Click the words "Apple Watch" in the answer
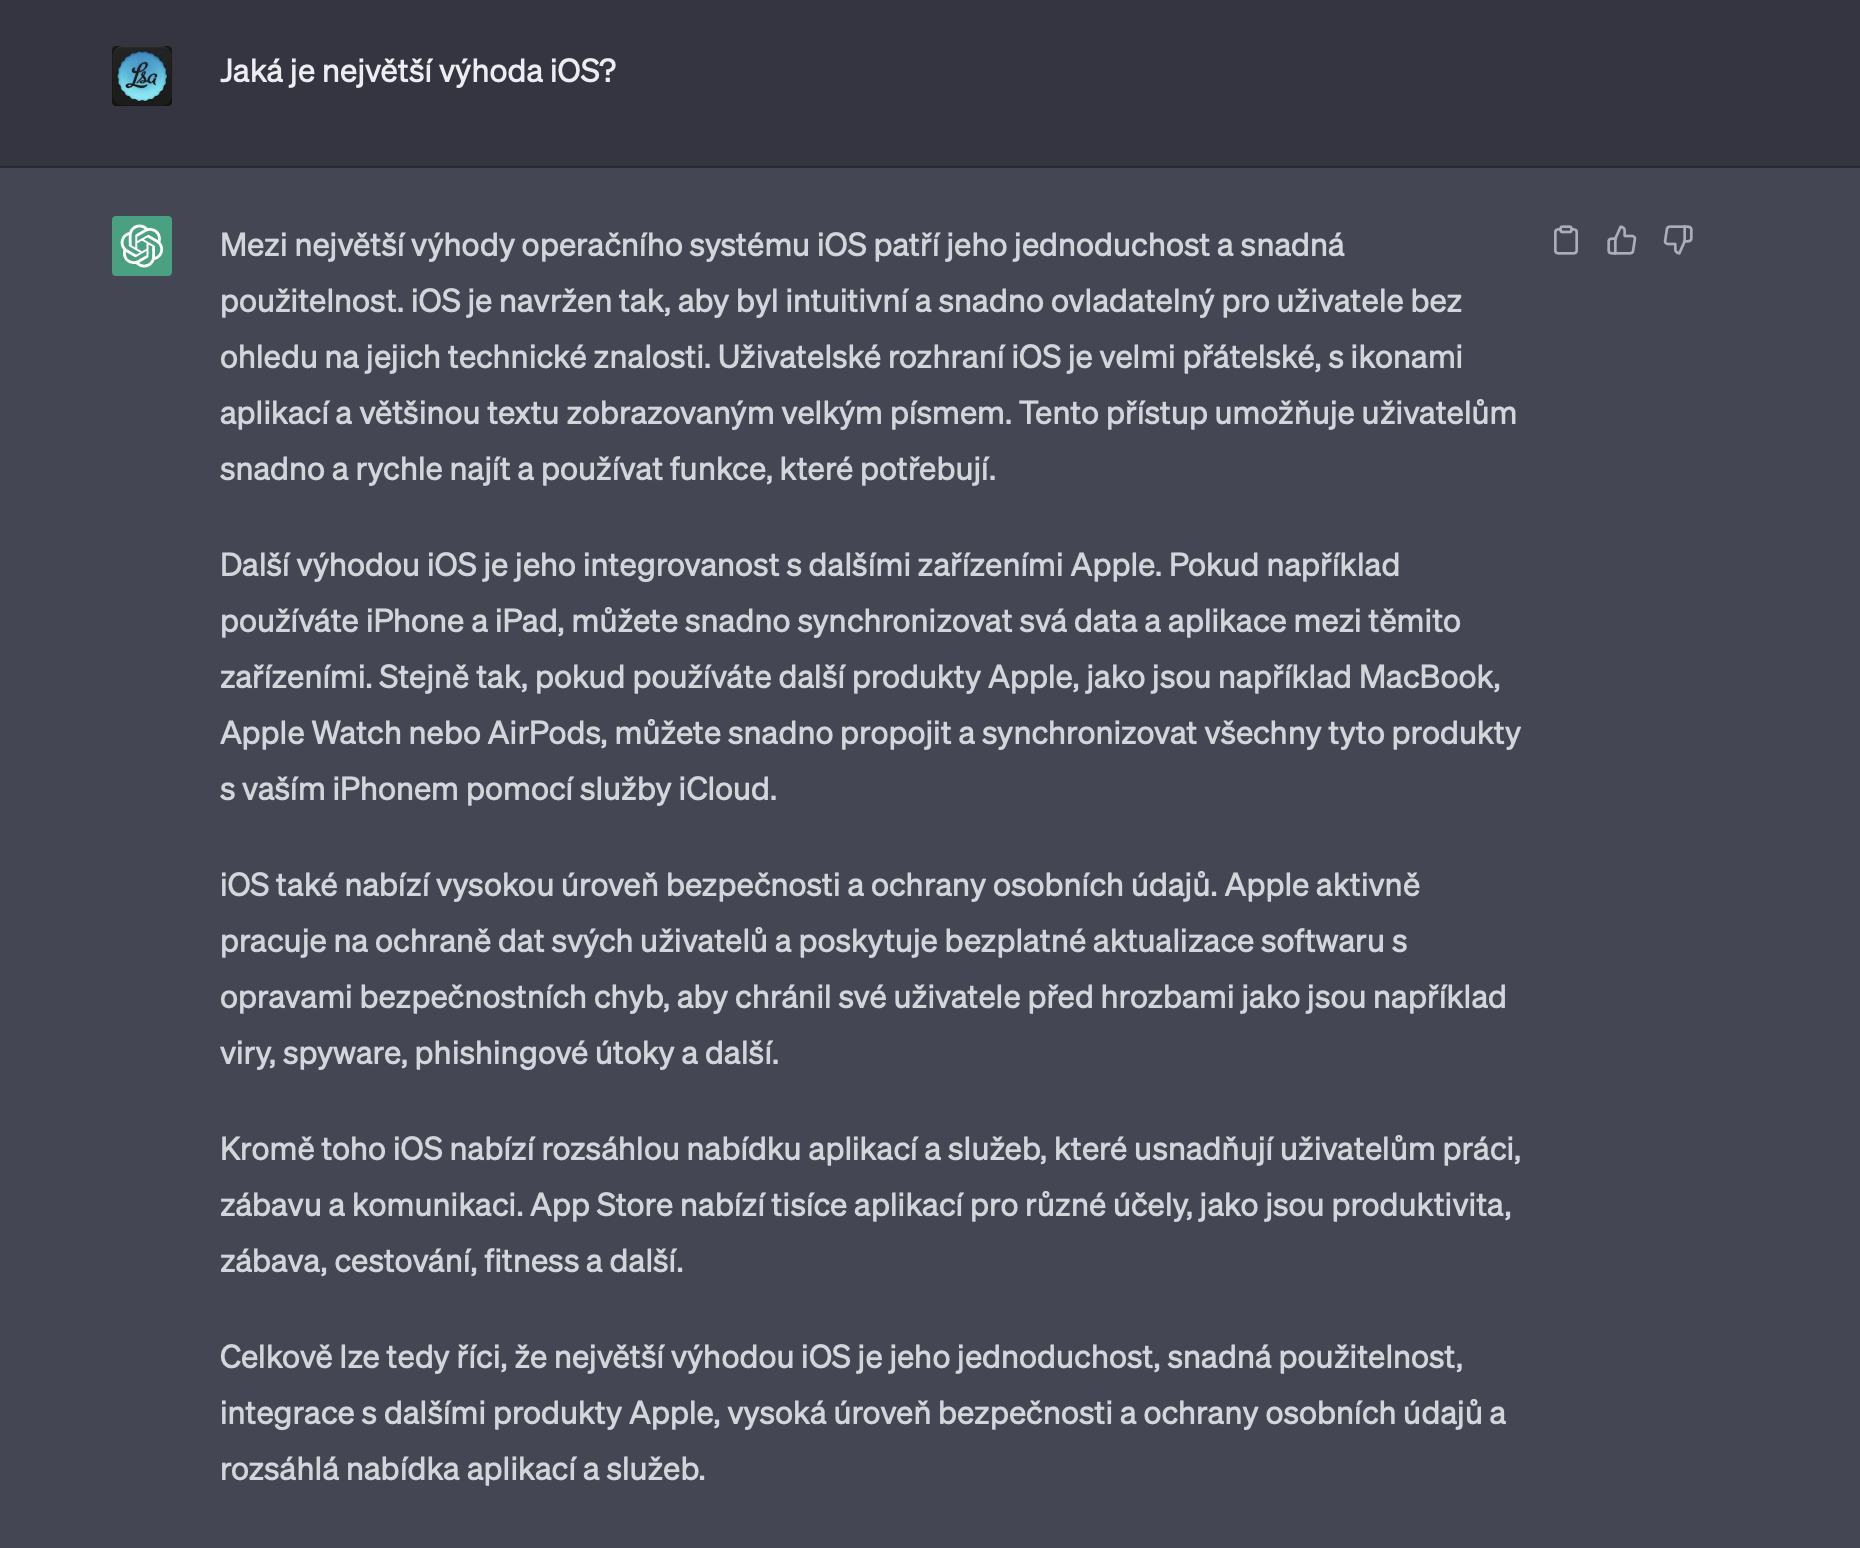Viewport: 1860px width, 1548px height. coord(311,734)
